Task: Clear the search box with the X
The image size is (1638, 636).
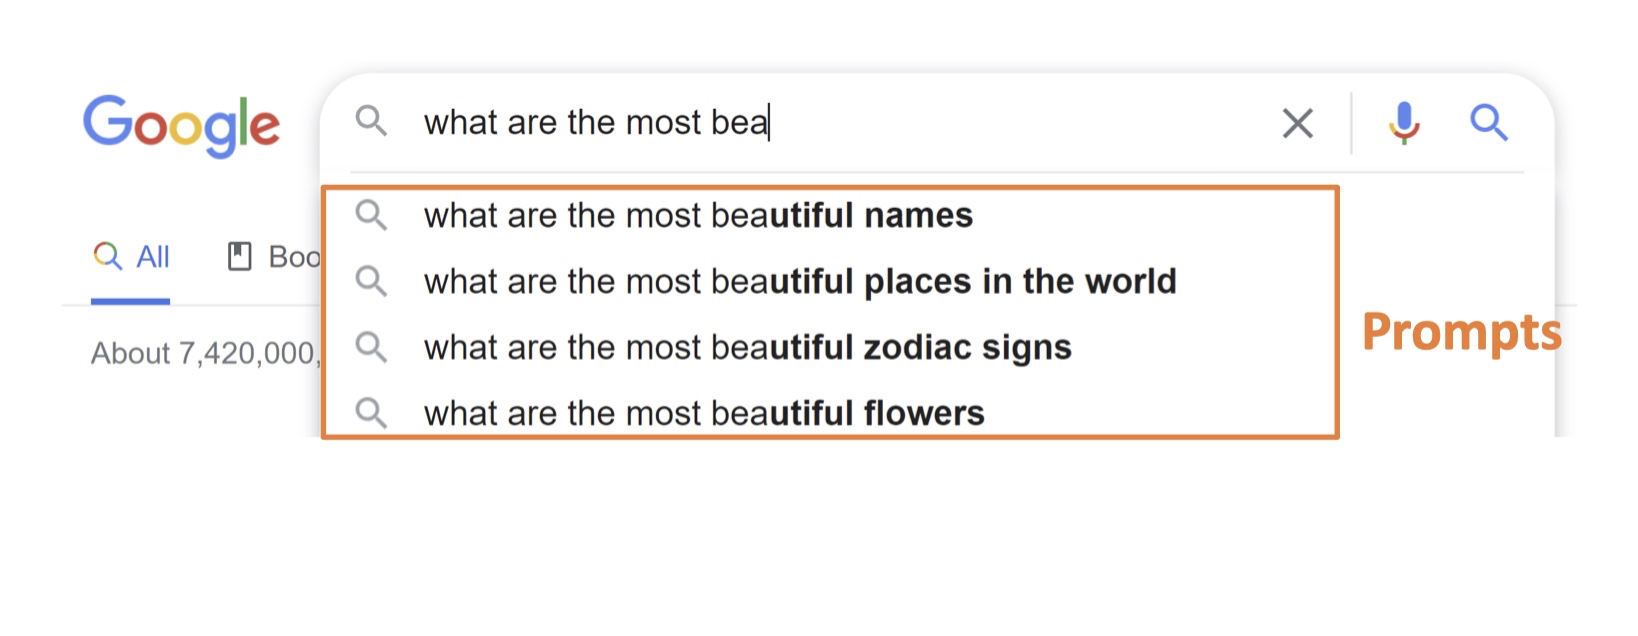Action: click(x=1297, y=124)
